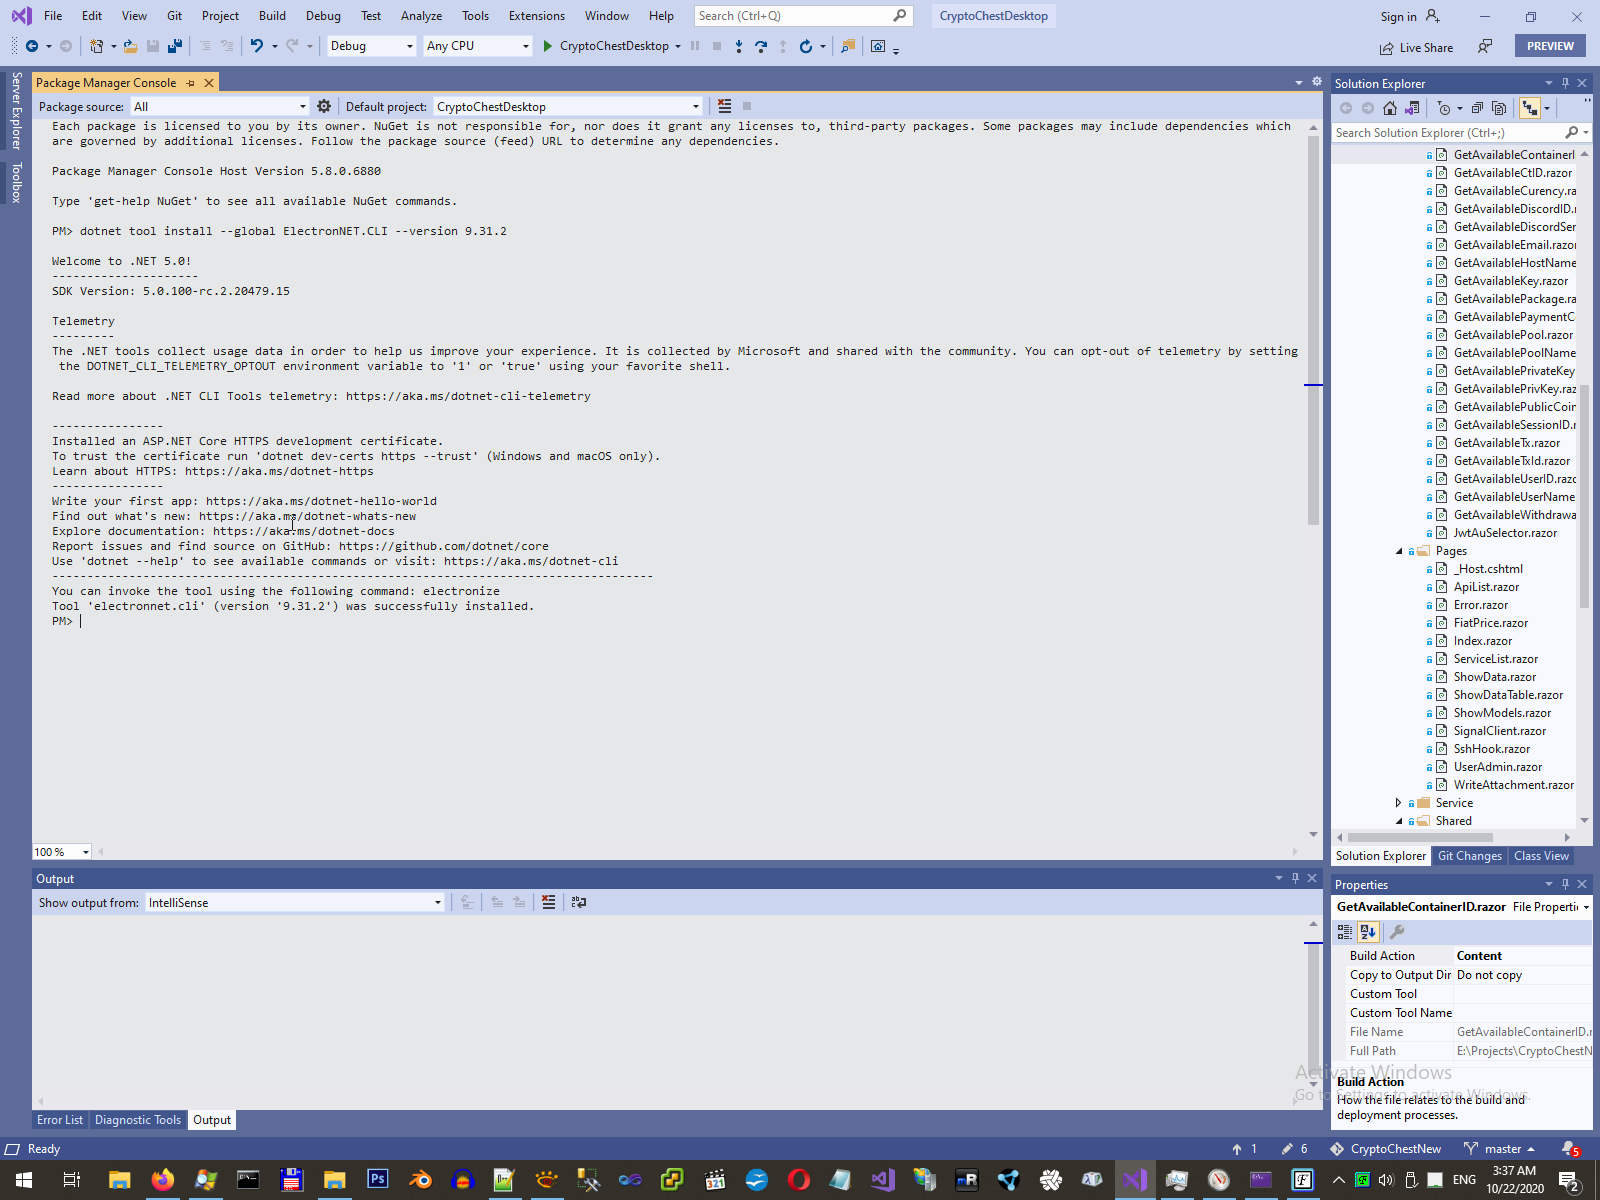
Task: Toggle auto hide pin on Solution Explorer panel
Action: (1565, 83)
